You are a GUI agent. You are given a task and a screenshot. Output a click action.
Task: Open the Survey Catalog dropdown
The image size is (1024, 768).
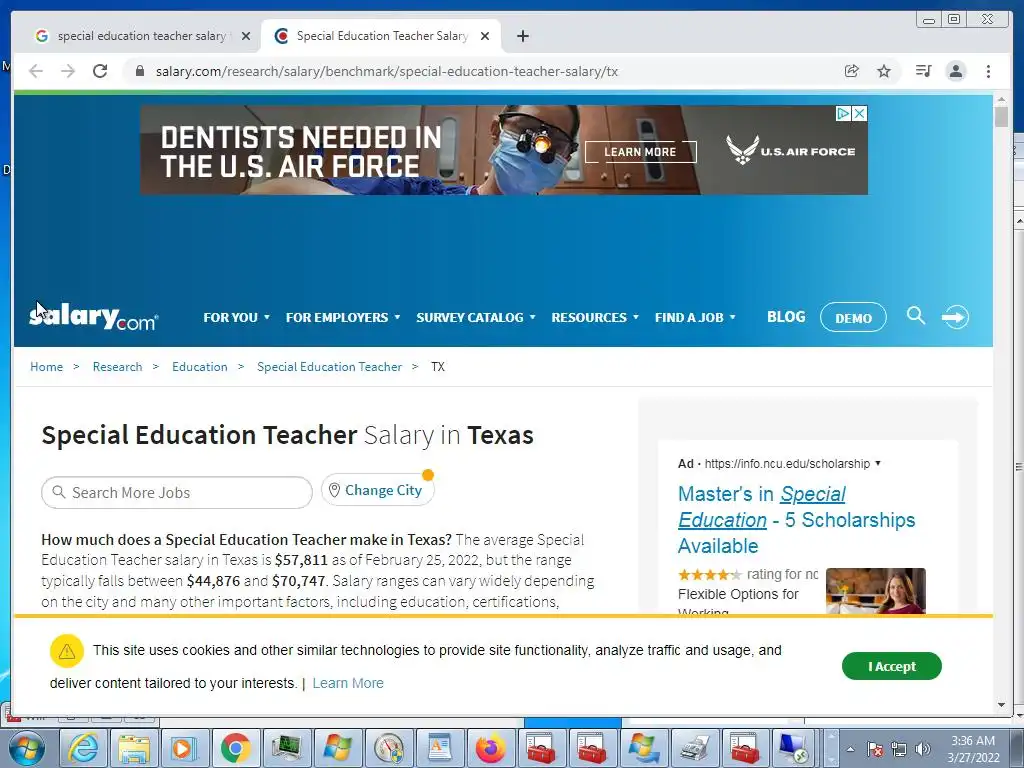(475, 317)
